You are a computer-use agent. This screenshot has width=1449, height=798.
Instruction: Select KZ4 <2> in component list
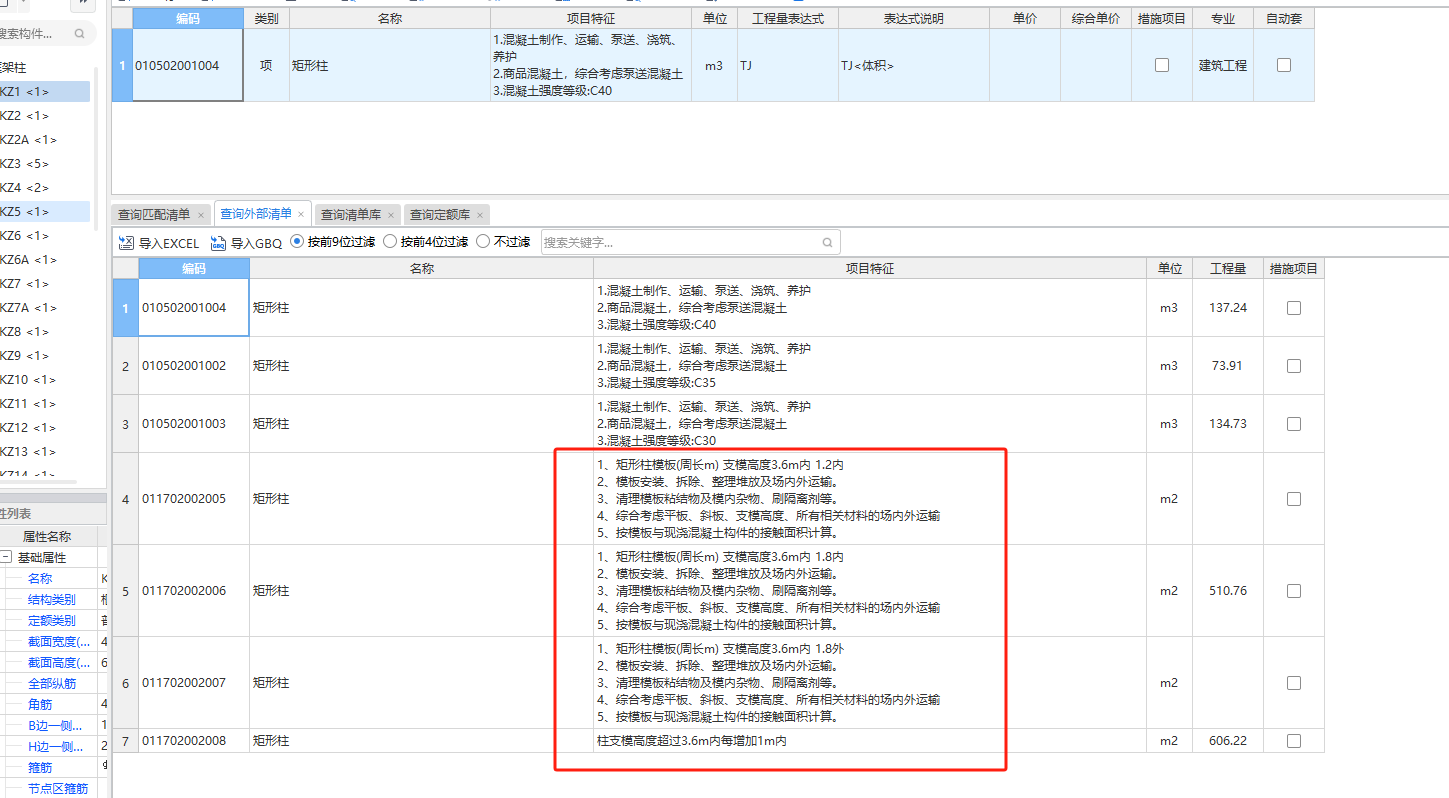click(44, 187)
